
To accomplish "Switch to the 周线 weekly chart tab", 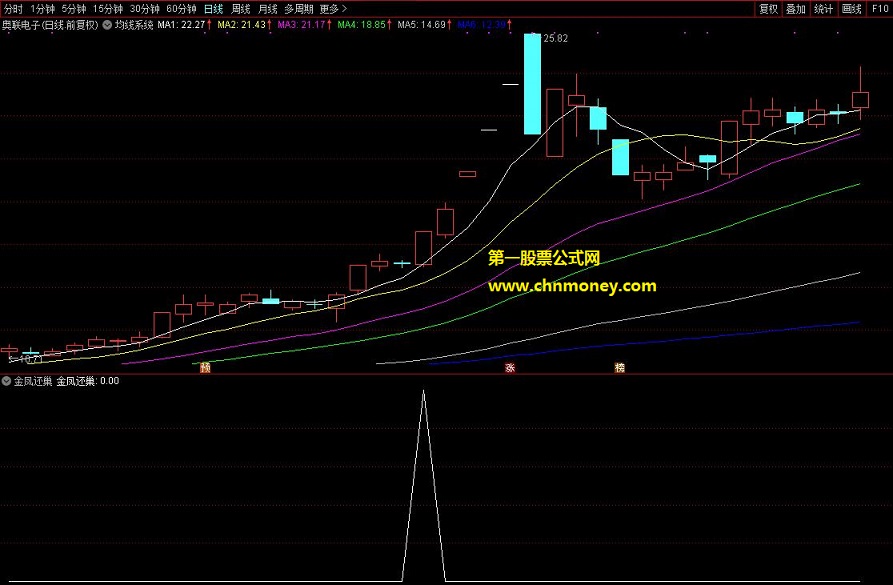I will tap(241, 9).
